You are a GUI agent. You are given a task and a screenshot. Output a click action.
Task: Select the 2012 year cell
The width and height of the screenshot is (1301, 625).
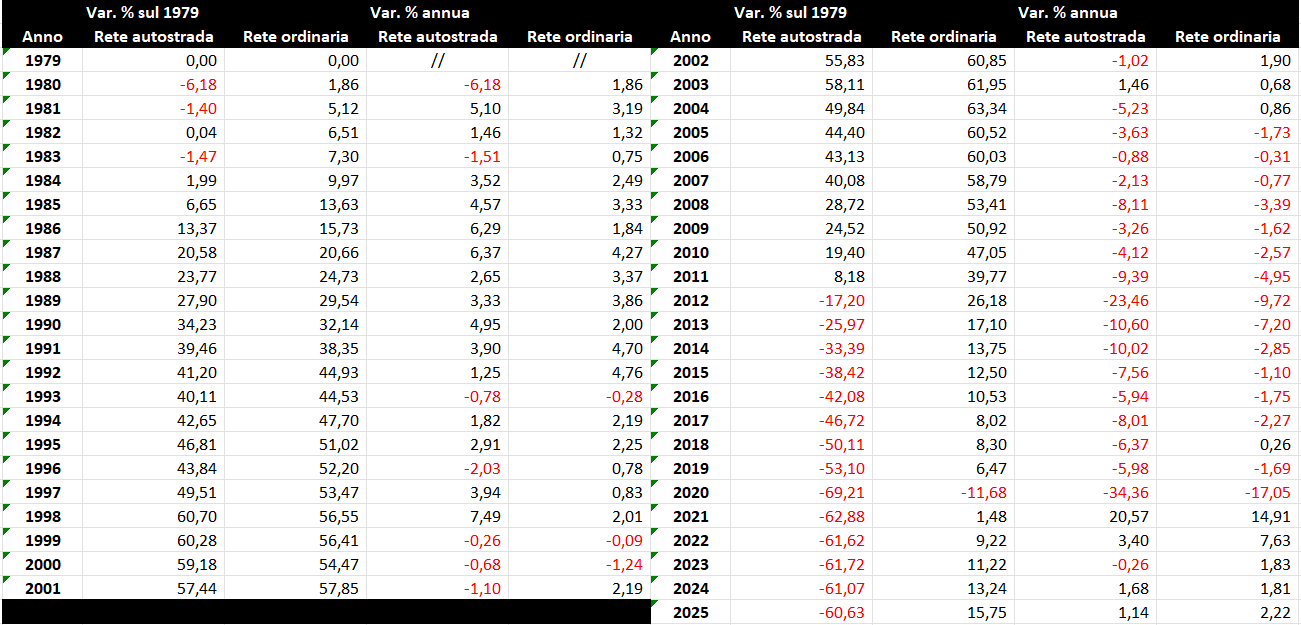(690, 300)
